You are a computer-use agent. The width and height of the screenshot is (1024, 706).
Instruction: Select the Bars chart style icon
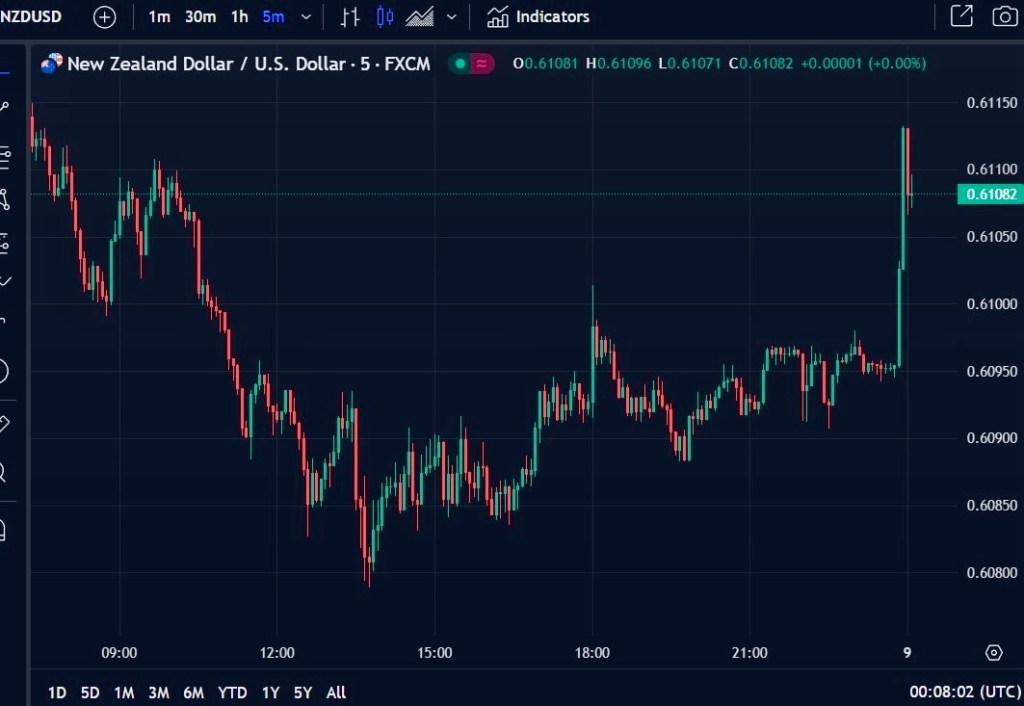(349, 17)
